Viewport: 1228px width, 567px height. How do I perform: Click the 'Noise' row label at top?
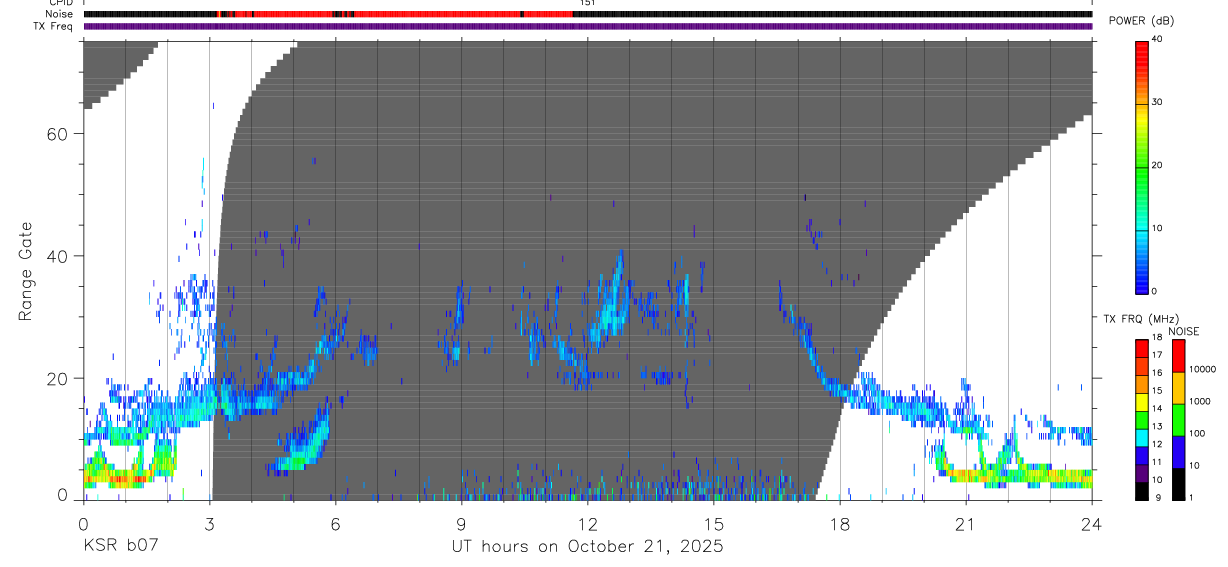[x=60, y=14]
